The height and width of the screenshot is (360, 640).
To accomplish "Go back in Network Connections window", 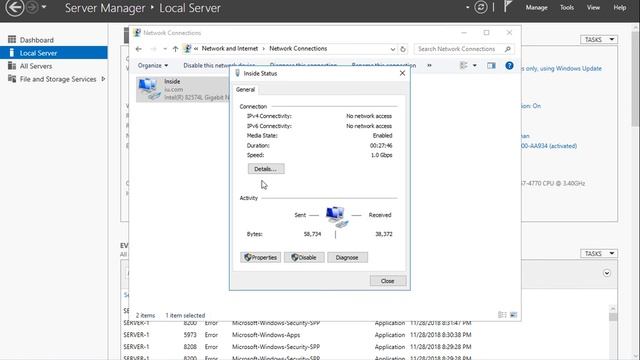I will [139, 49].
